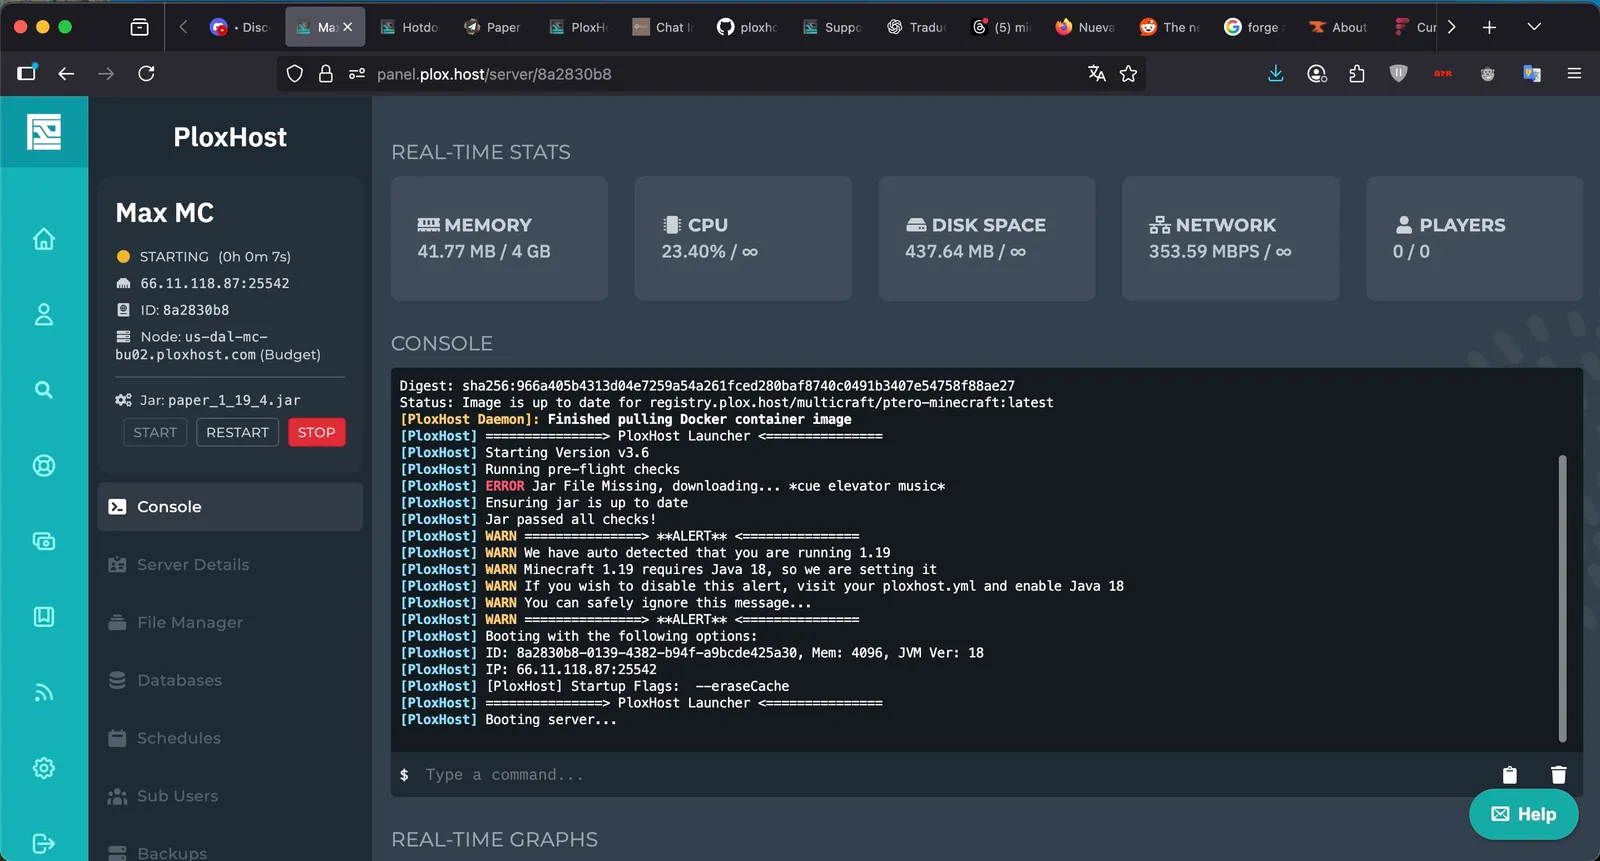Open the user account icon in left rail
The width and height of the screenshot is (1600, 861).
[x=44, y=314]
